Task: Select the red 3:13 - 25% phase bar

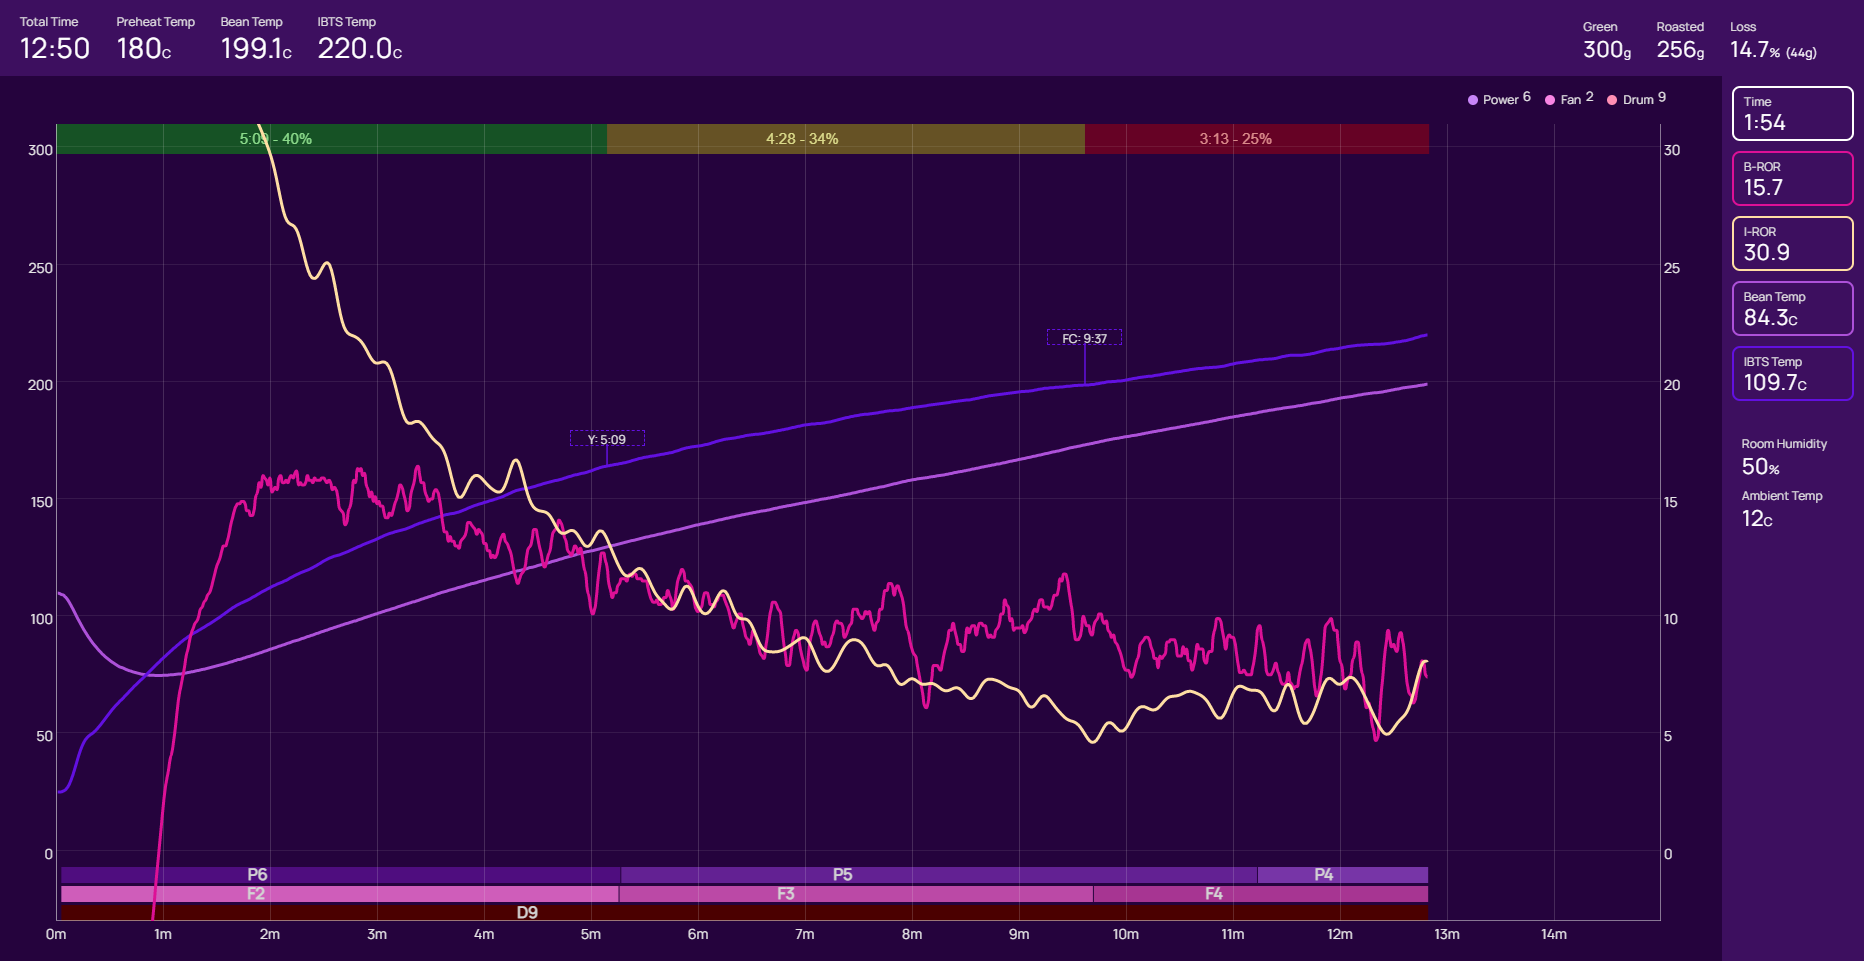Action: coord(1256,139)
